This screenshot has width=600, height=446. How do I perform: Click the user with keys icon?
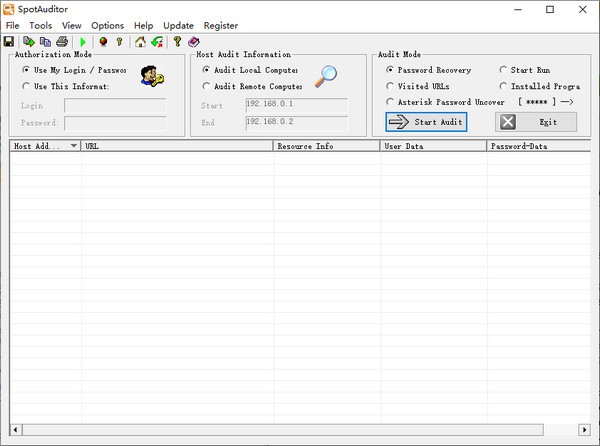[152, 76]
